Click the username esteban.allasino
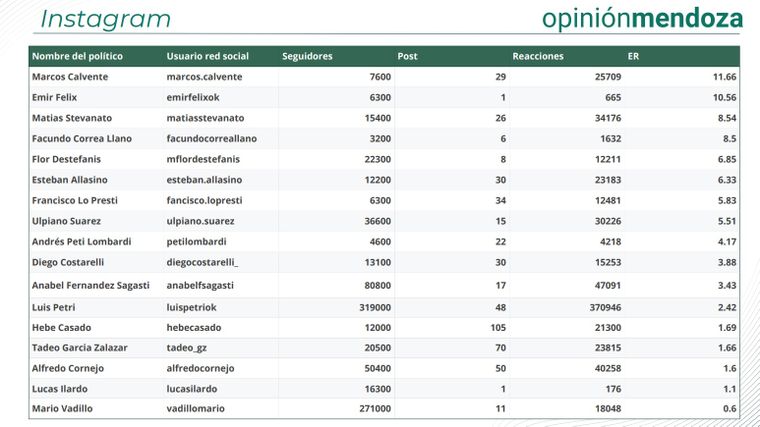Image resolution: width=760 pixels, height=427 pixels. (204, 180)
